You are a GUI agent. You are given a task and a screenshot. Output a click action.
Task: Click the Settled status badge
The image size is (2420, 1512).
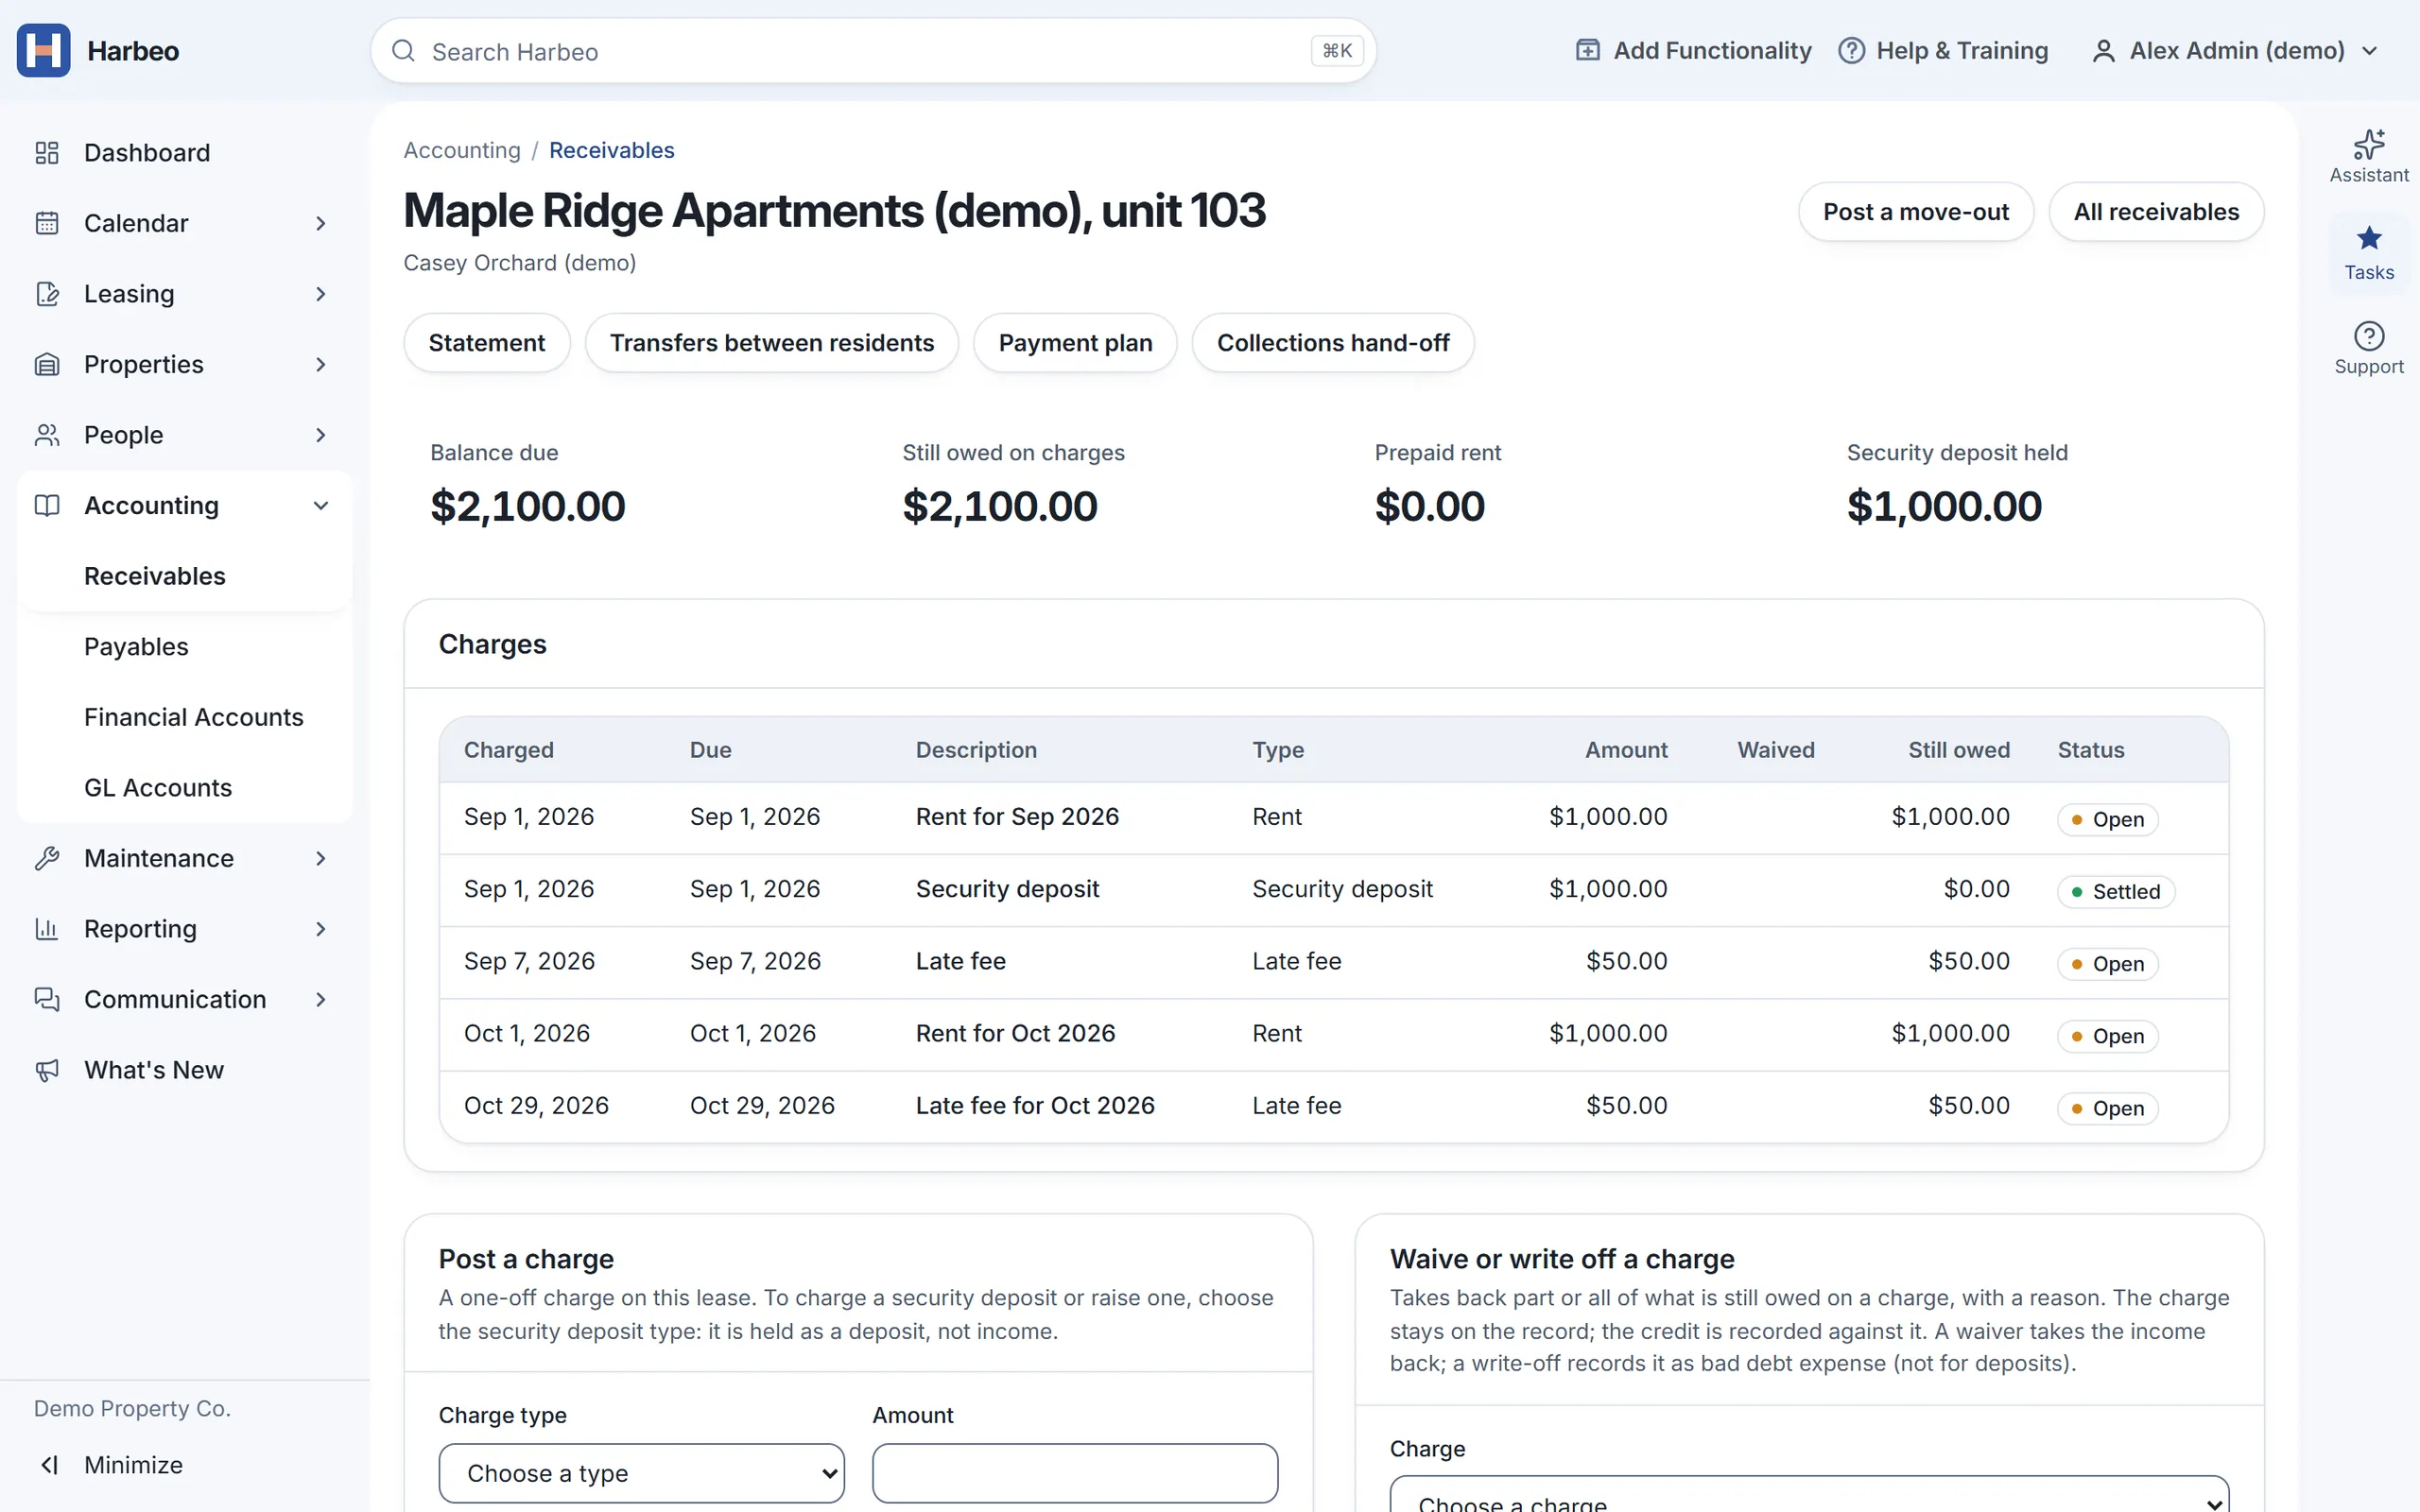pos(2115,891)
